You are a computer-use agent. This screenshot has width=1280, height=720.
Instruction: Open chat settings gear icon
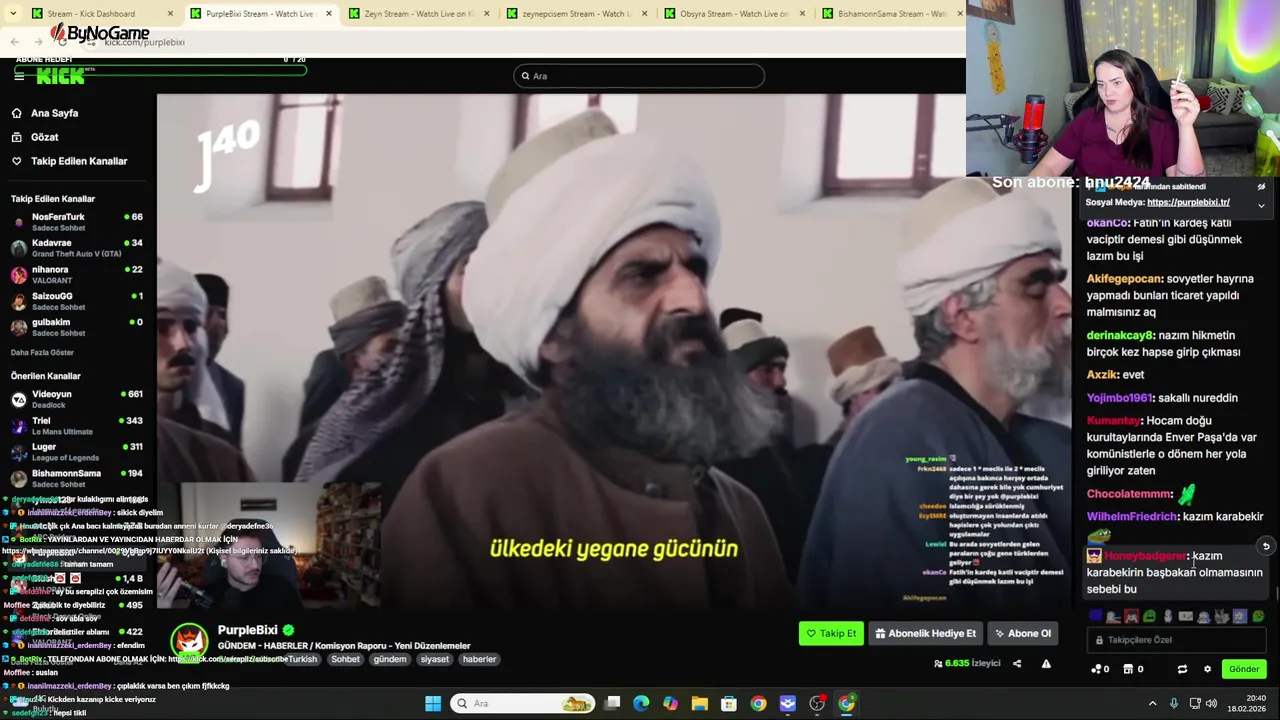[1207, 669]
